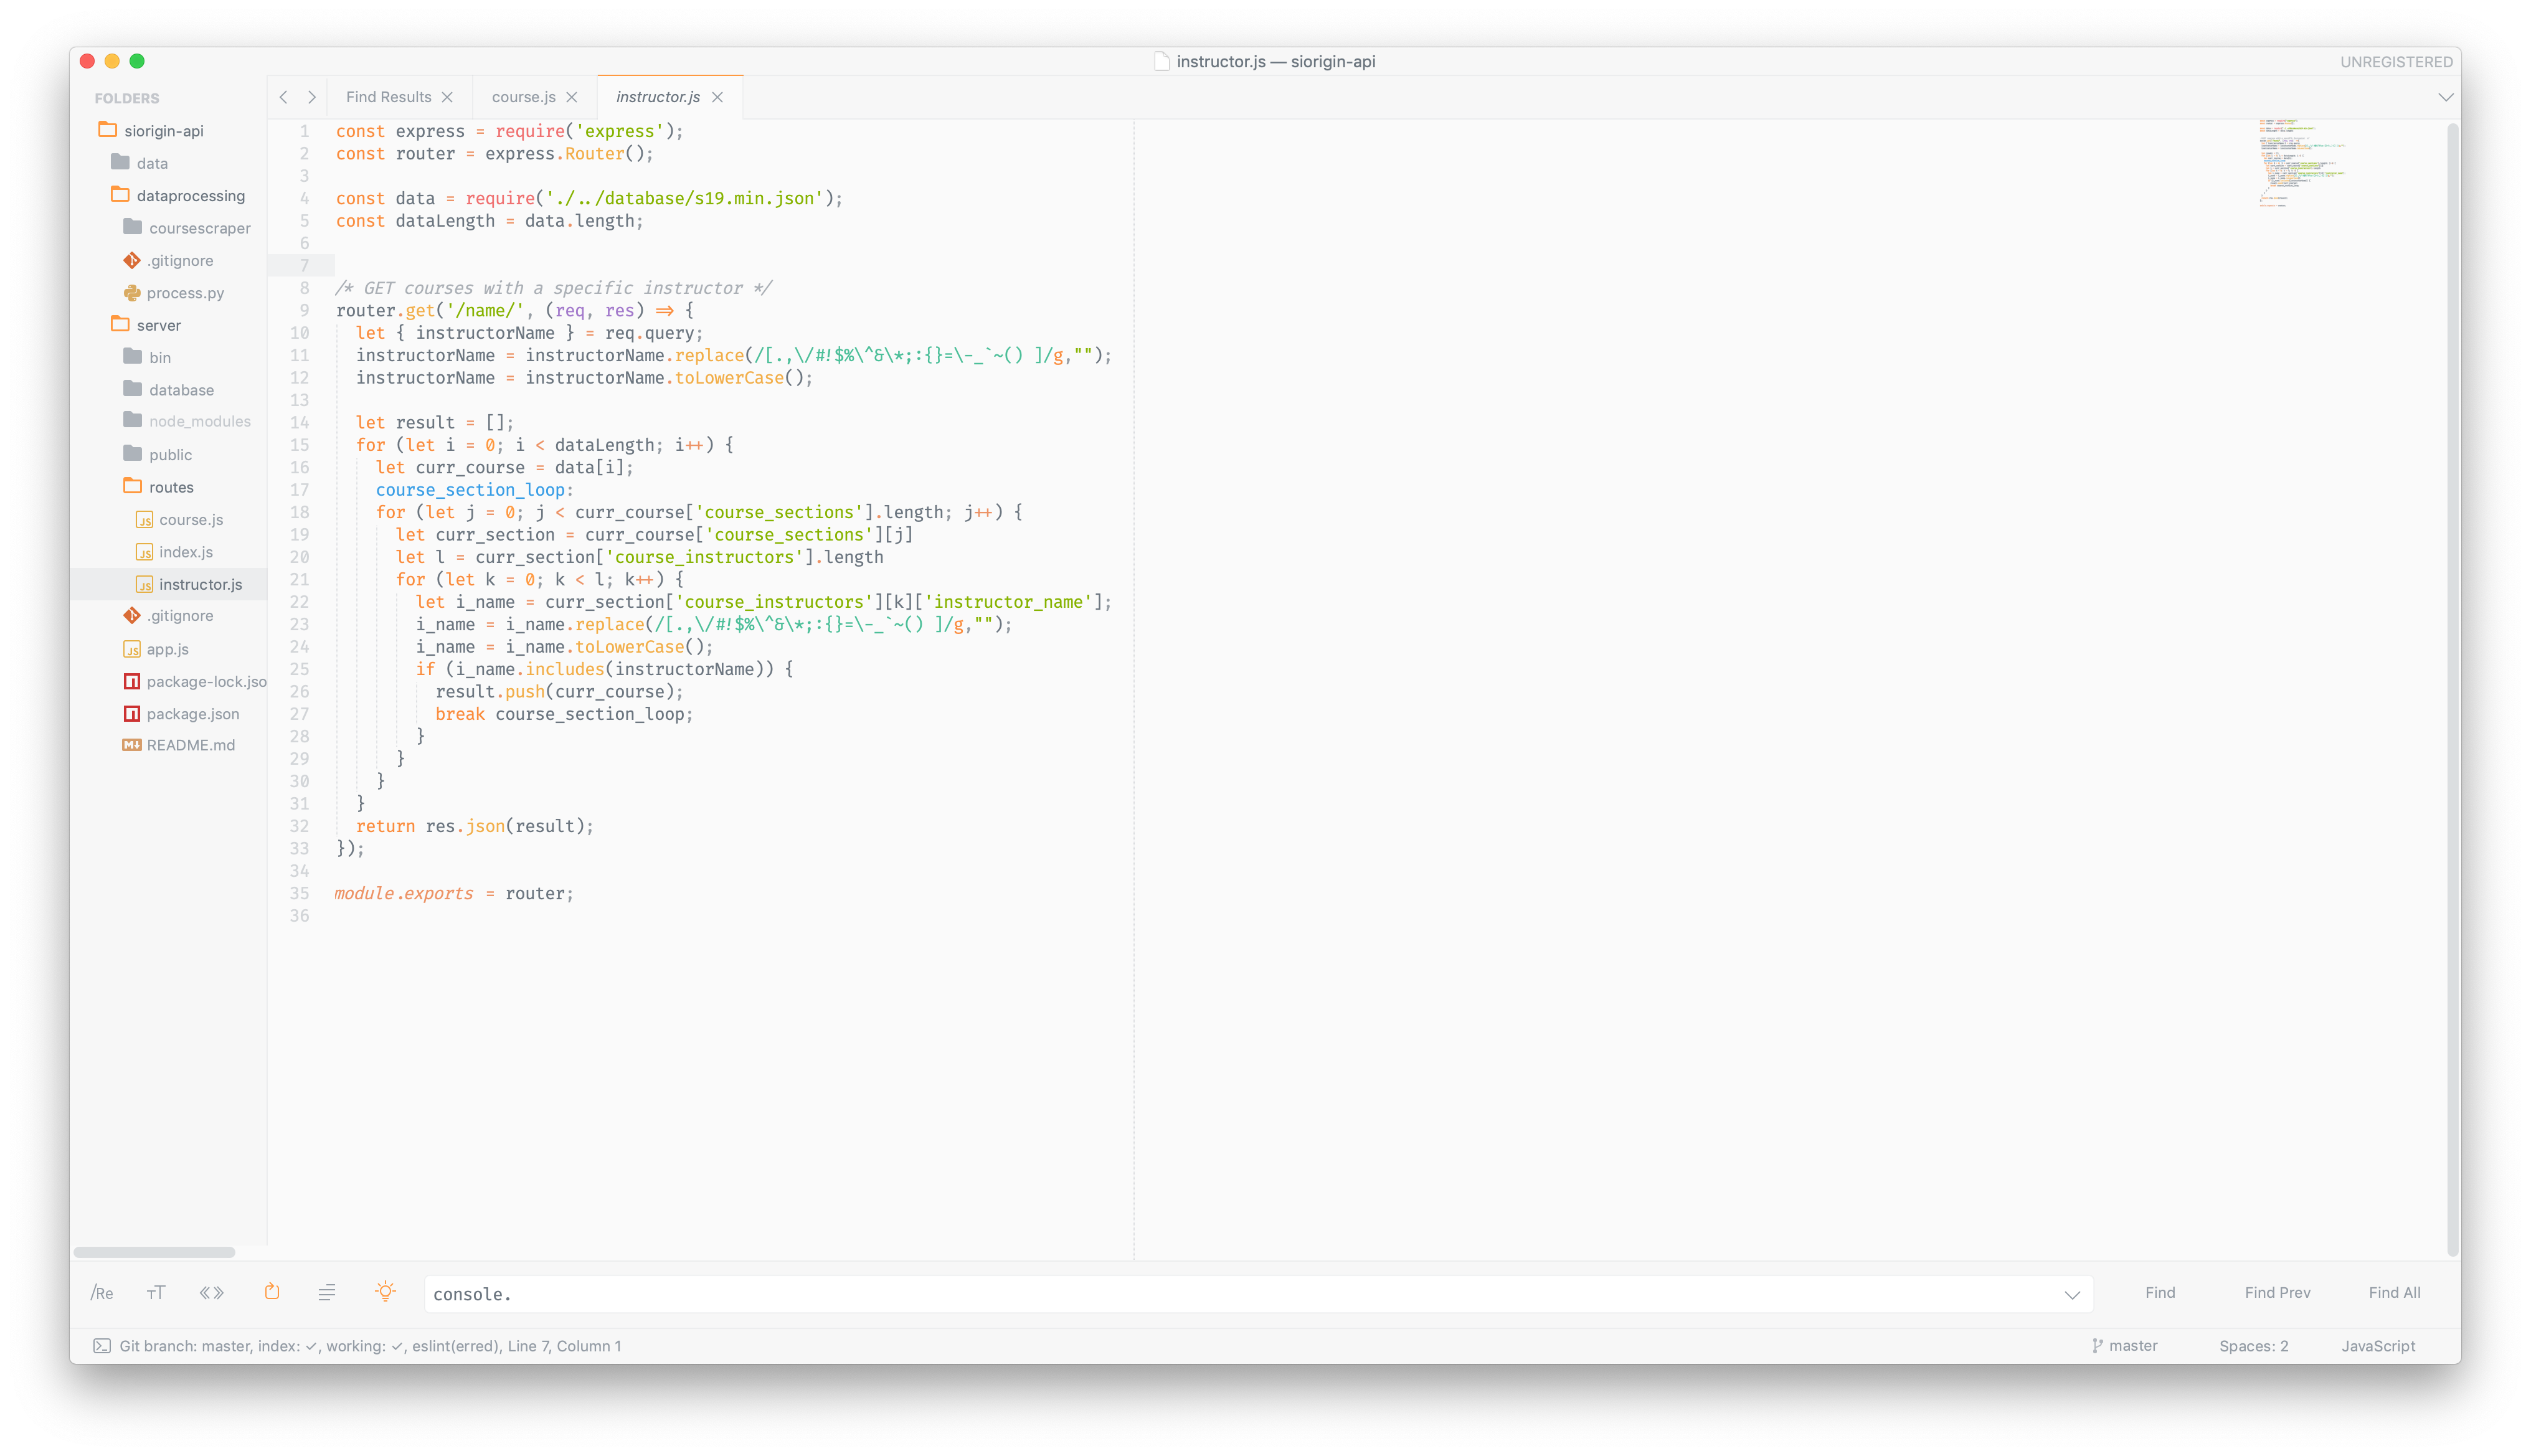Click the console panel switcher icon
2531x1456 pixels.
[x=102, y=1346]
